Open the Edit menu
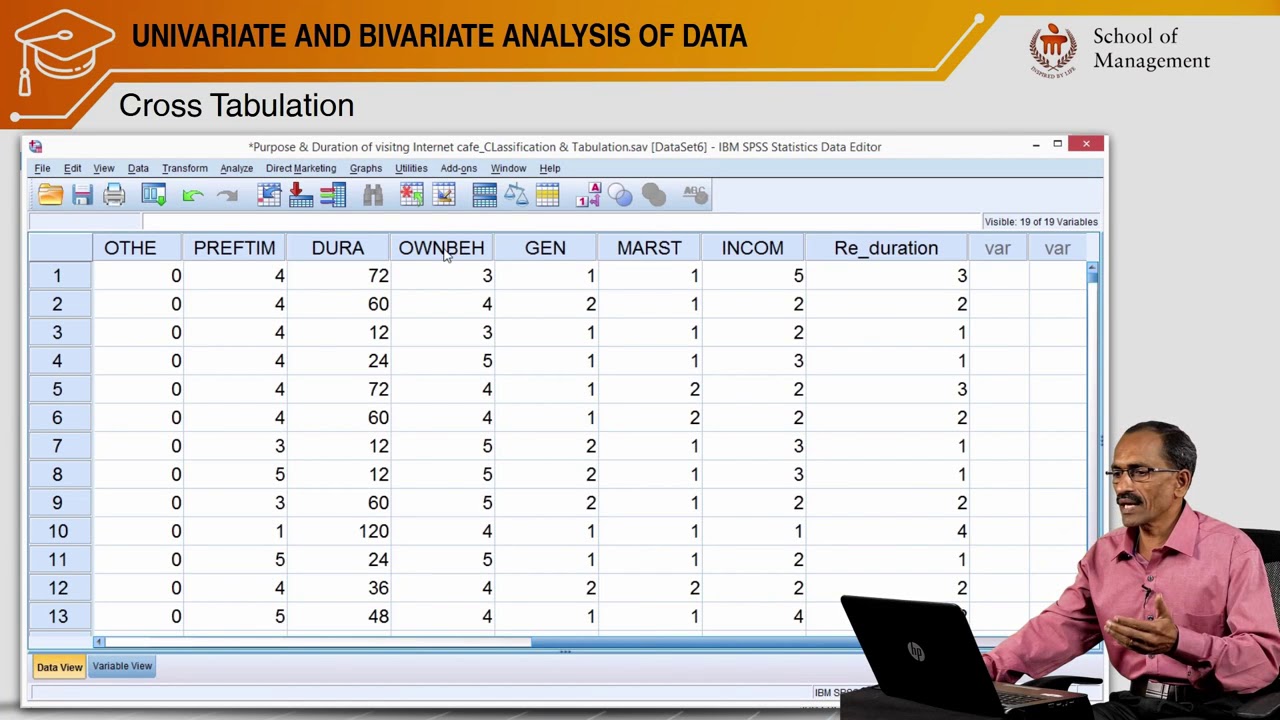This screenshot has height=720, width=1280. tap(73, 168)
